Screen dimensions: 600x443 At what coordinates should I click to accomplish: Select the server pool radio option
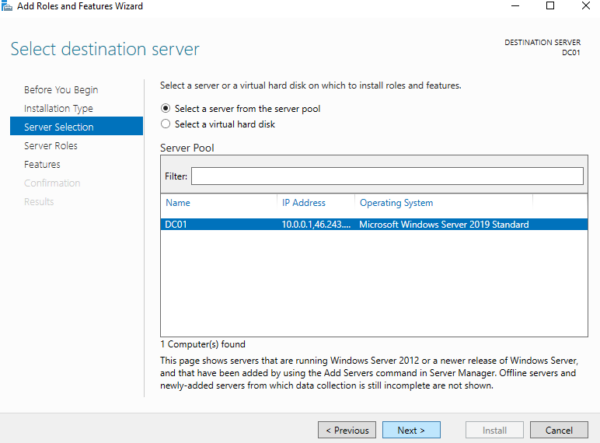(x=166, y=108)
